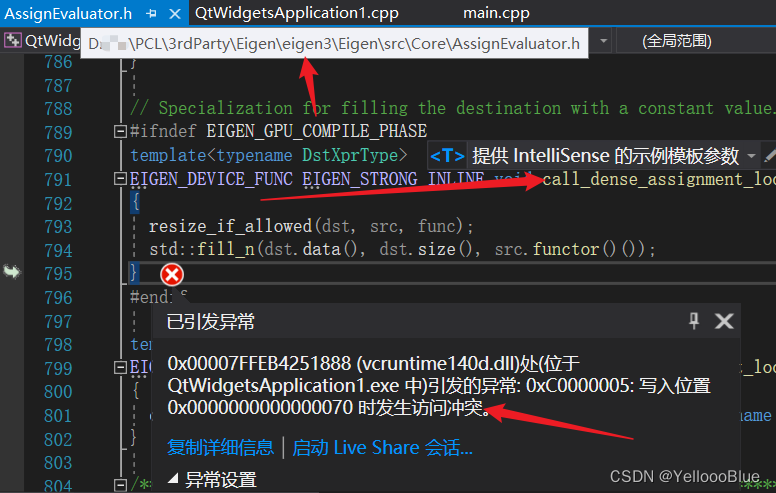776x493 pixels.
Task: Switch to main.cpp tab
Action: [496, 13]
